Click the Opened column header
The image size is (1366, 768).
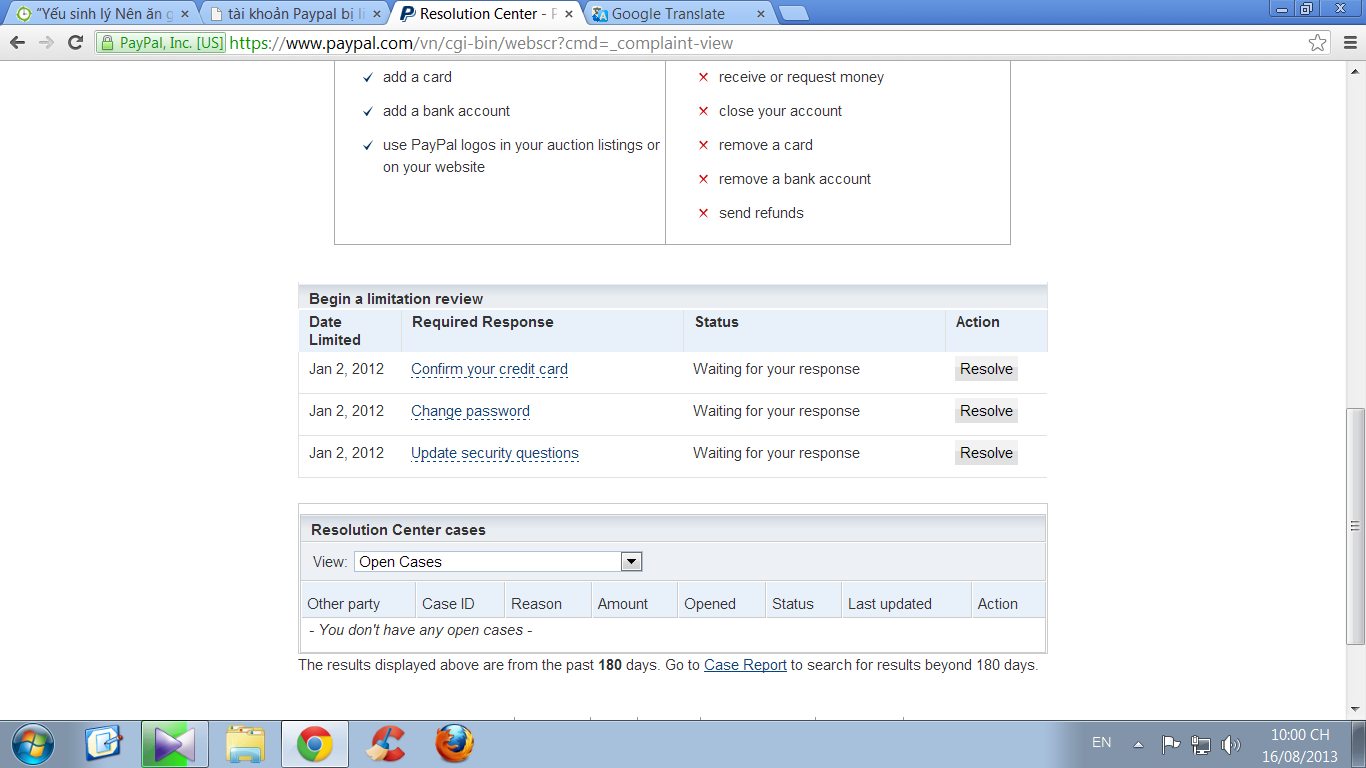click(710, 604)
